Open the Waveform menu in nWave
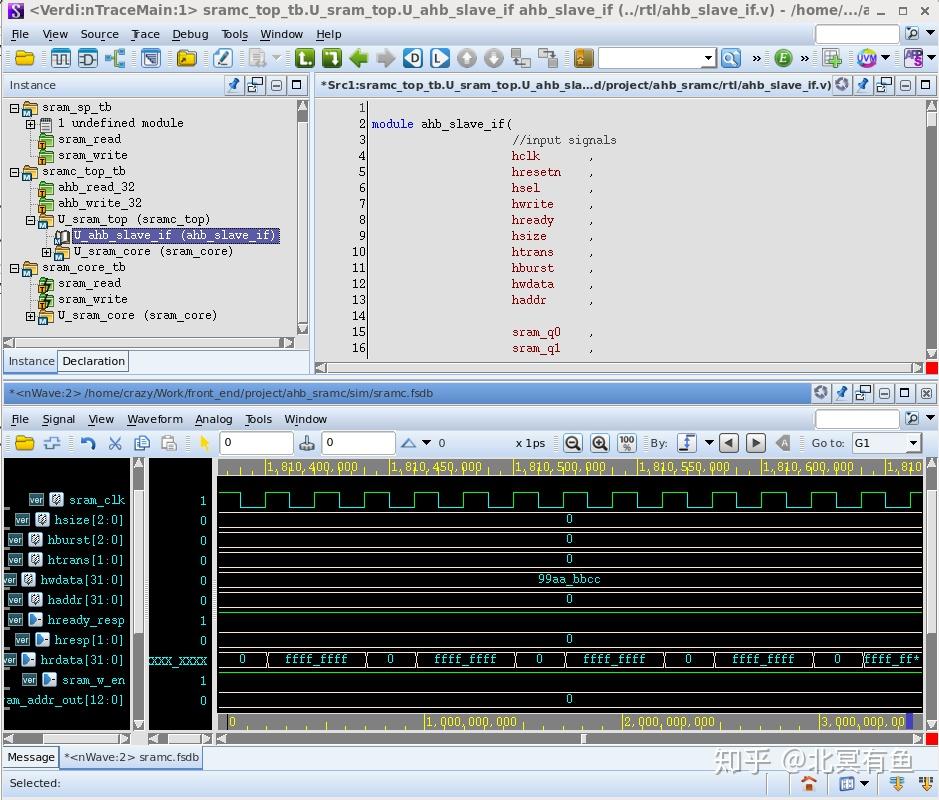The height and width of the screenshot is (800, 939). [x=155, y=419]
